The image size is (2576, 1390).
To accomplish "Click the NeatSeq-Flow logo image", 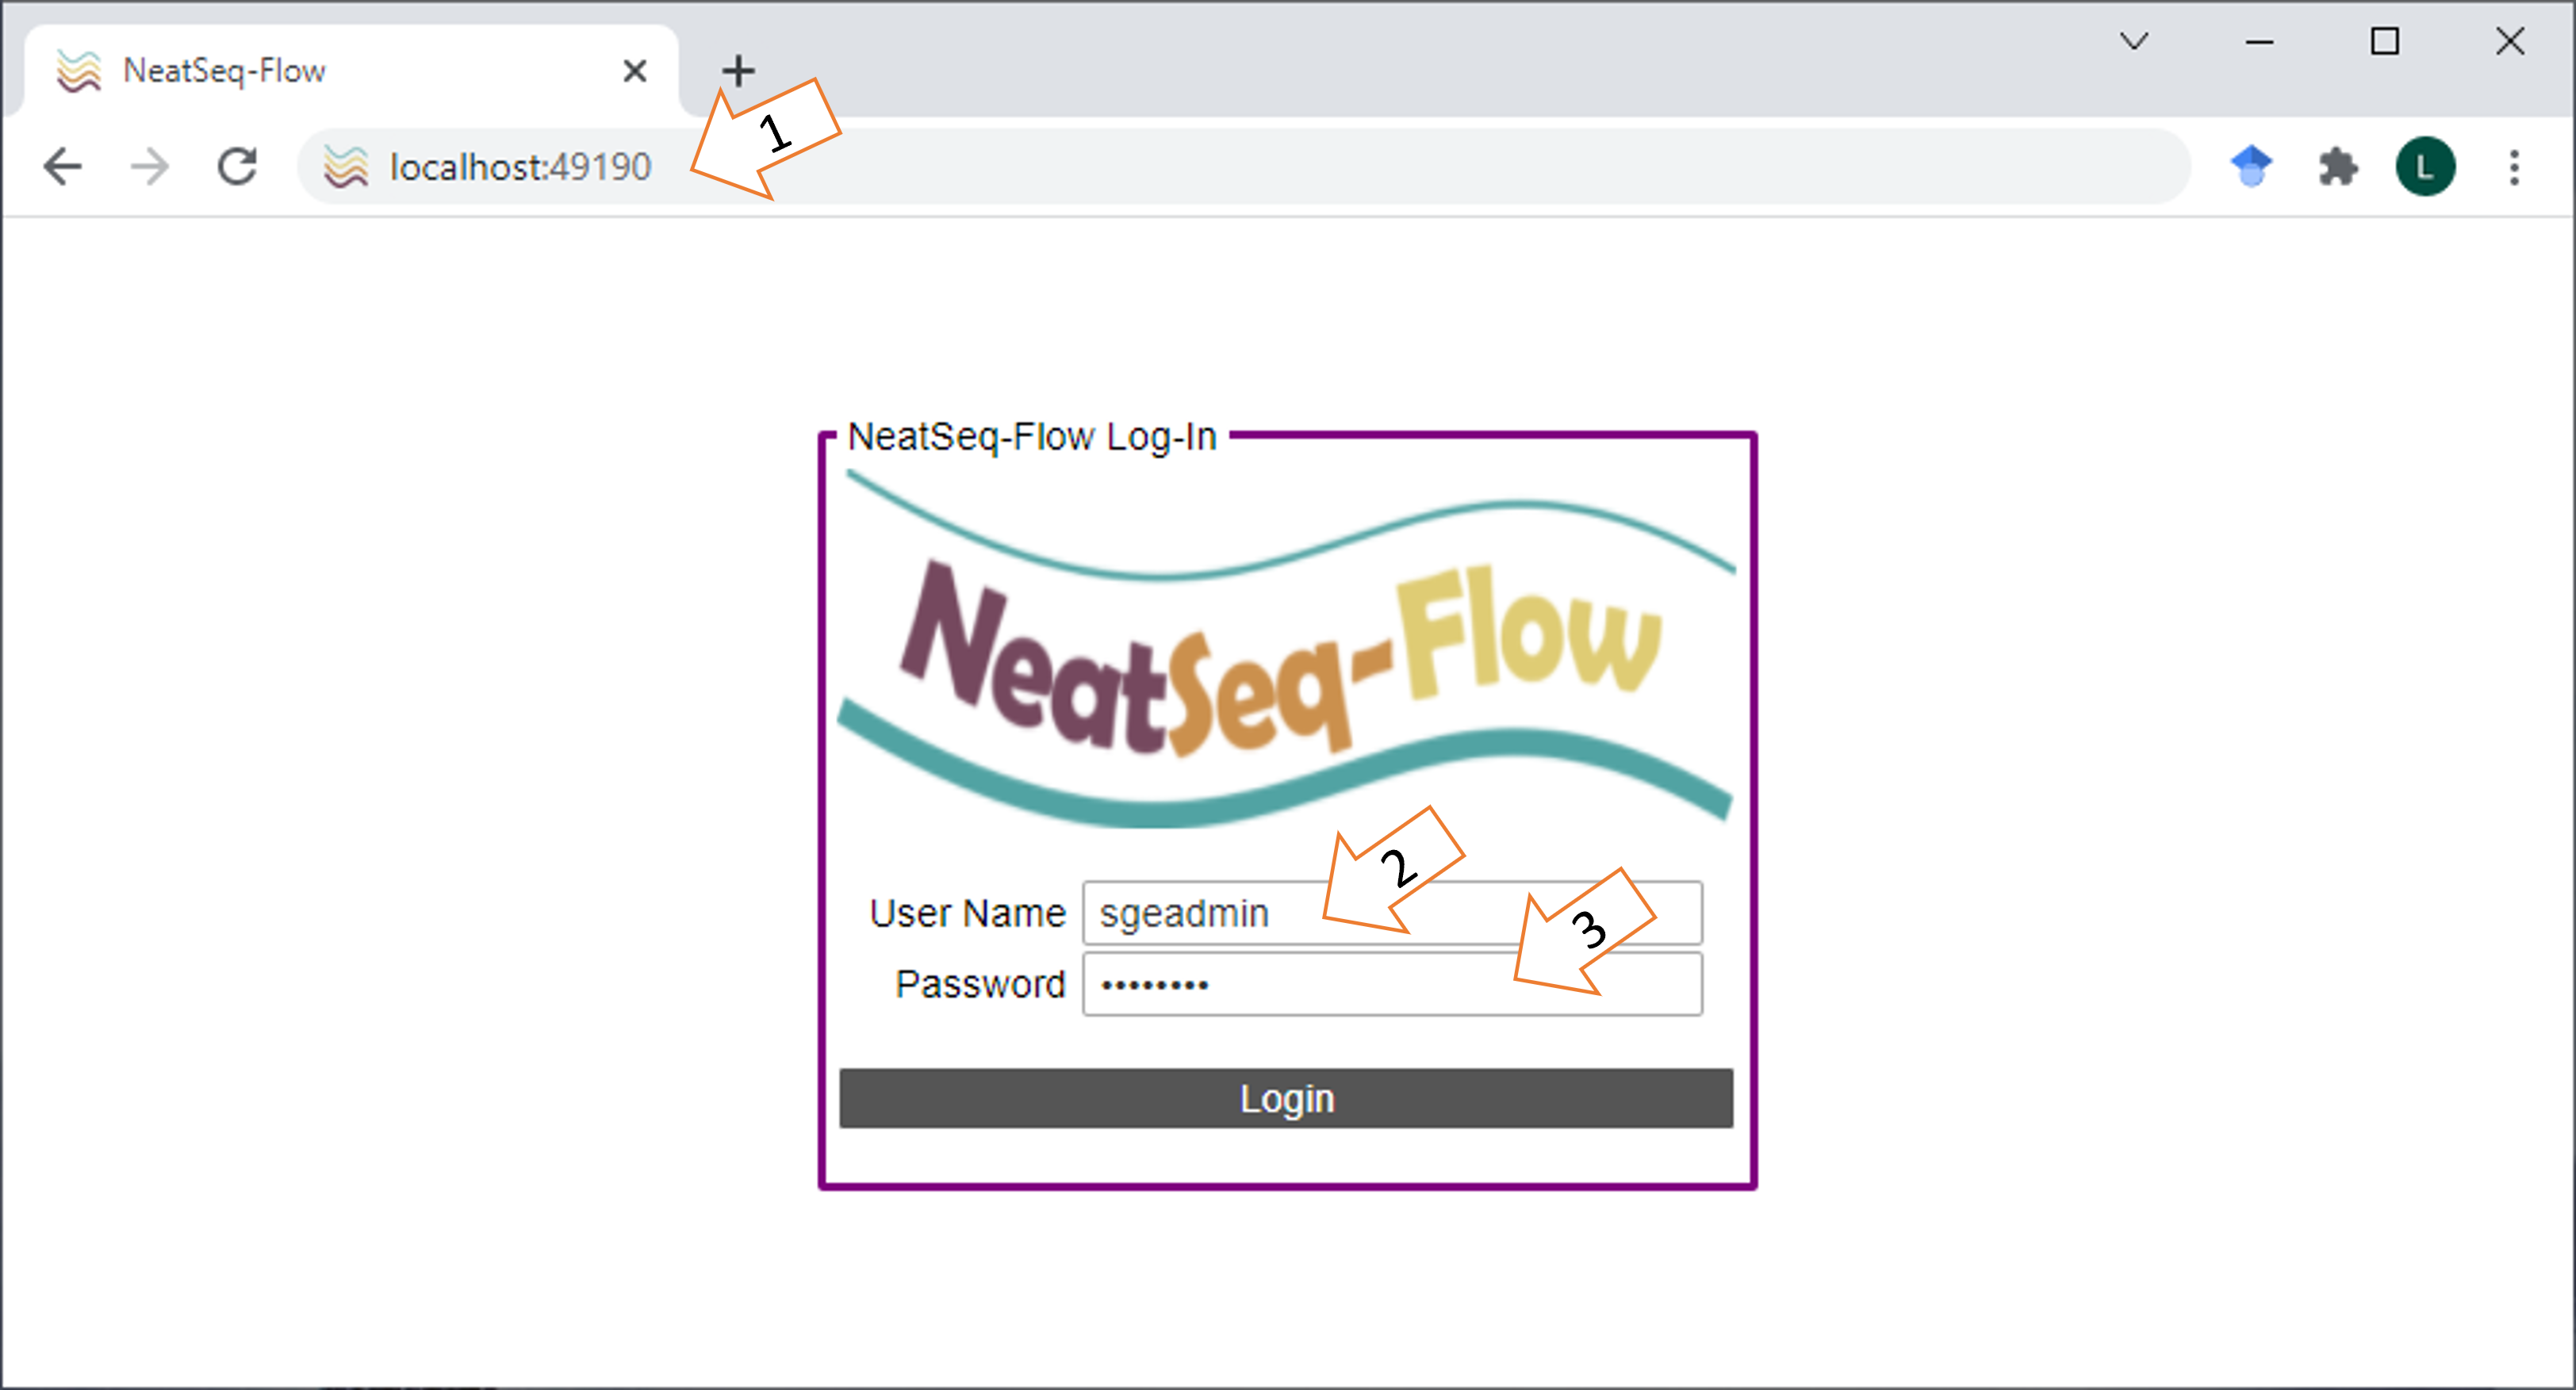I will point(1286,650).
